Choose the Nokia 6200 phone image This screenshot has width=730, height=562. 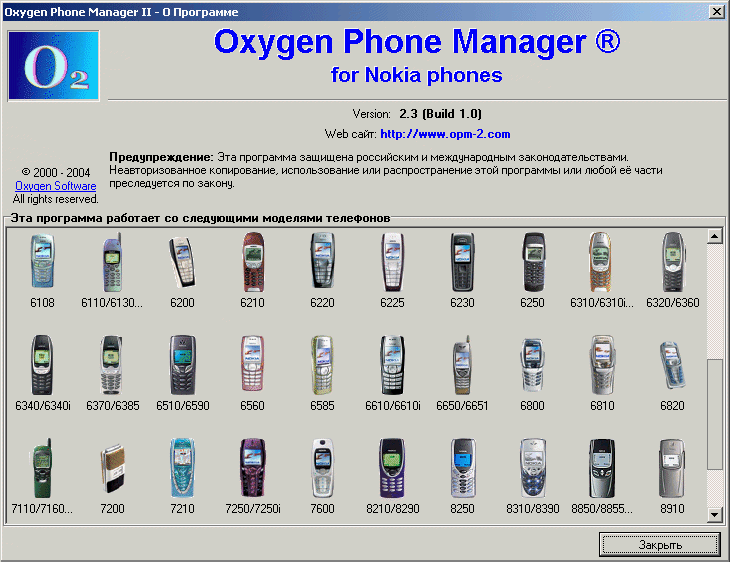pyautogui.click(x=182, y=262)
